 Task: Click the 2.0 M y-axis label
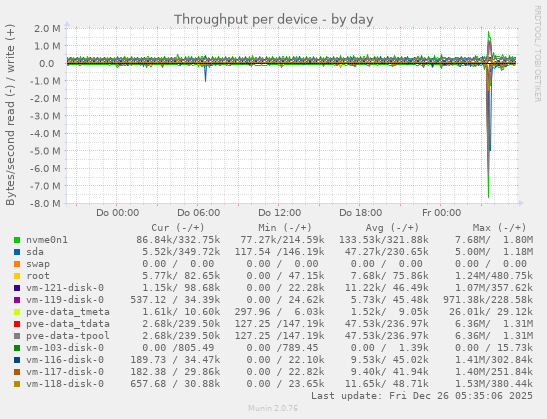click(47, 29)
